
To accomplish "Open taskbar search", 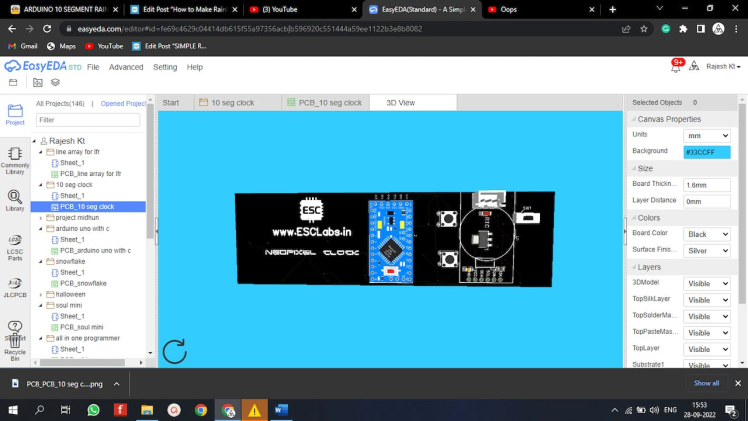I will click(x=40, y=410).
